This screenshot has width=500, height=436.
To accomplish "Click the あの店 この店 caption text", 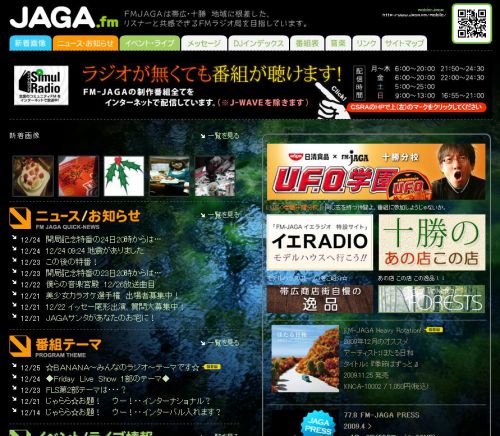I will tap(411, 278).
